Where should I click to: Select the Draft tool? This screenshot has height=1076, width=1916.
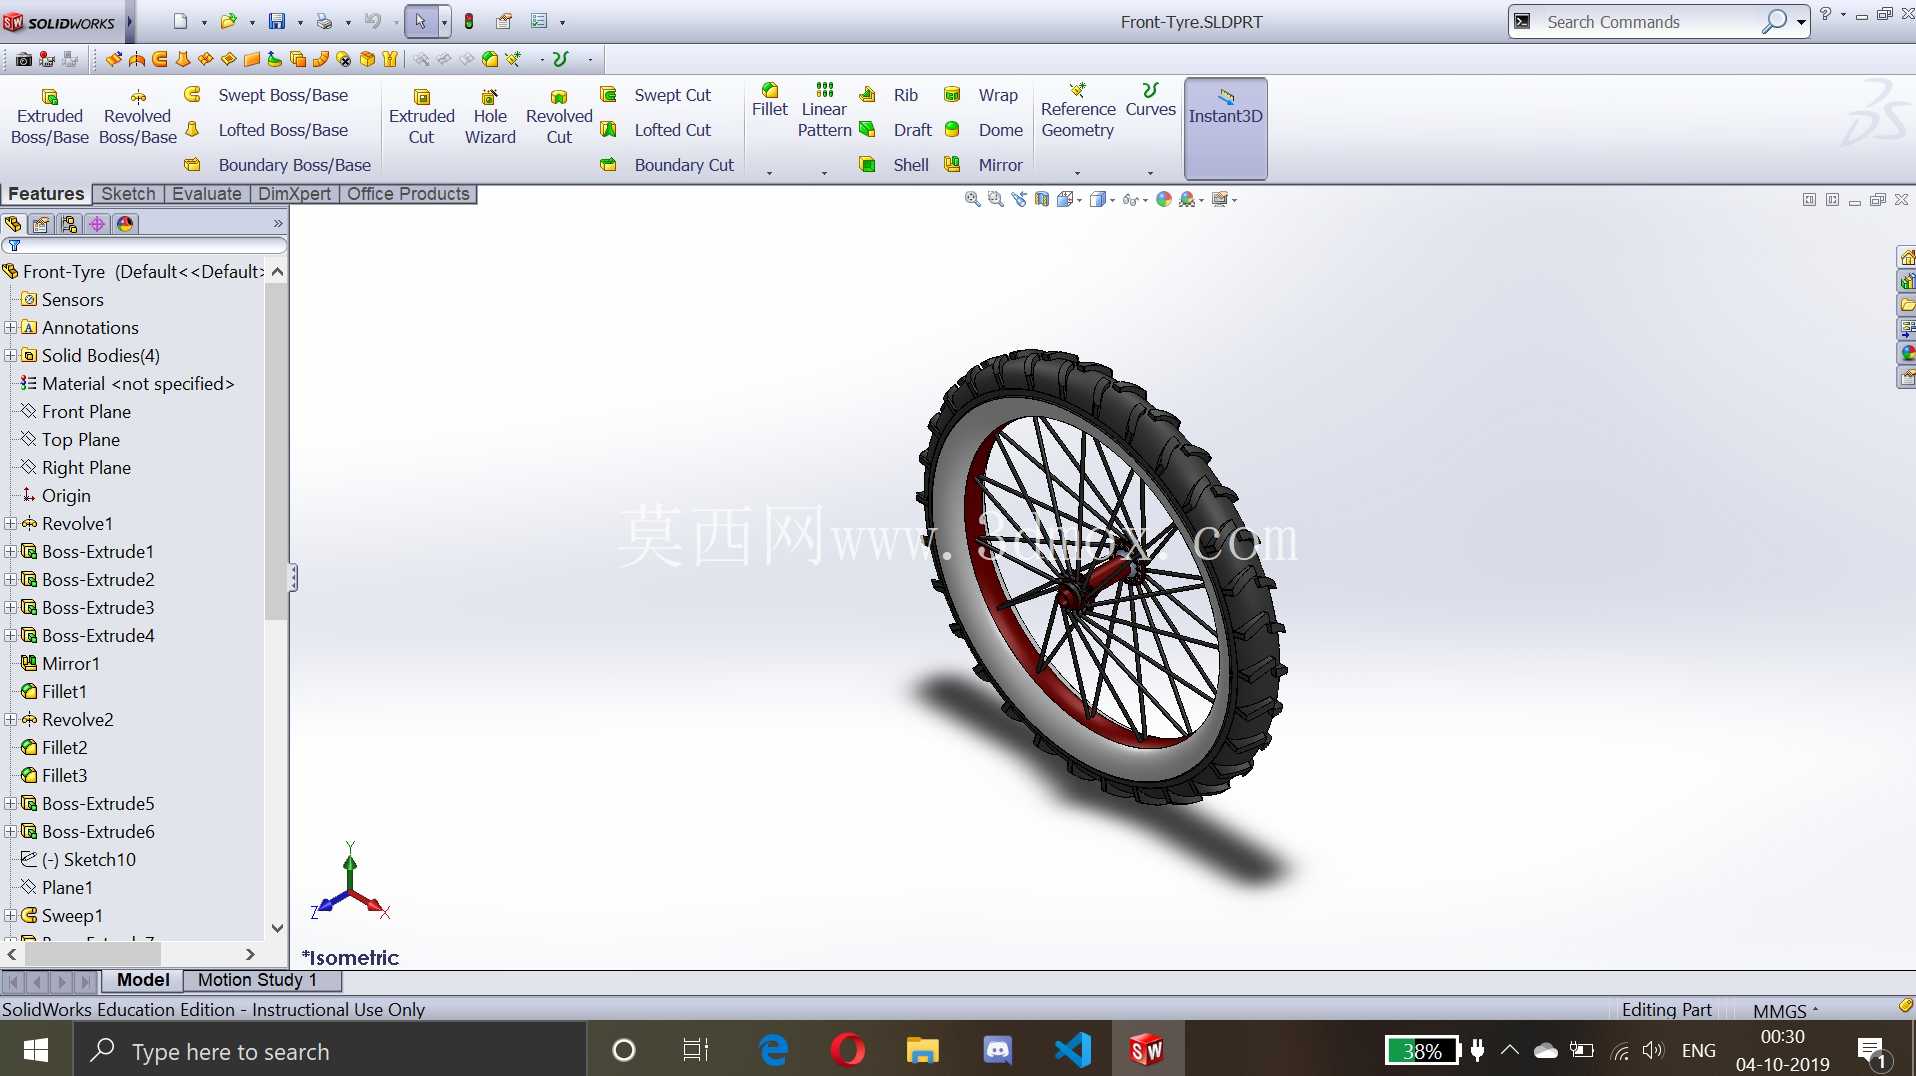pyautogui.click(x=896, y=130)
